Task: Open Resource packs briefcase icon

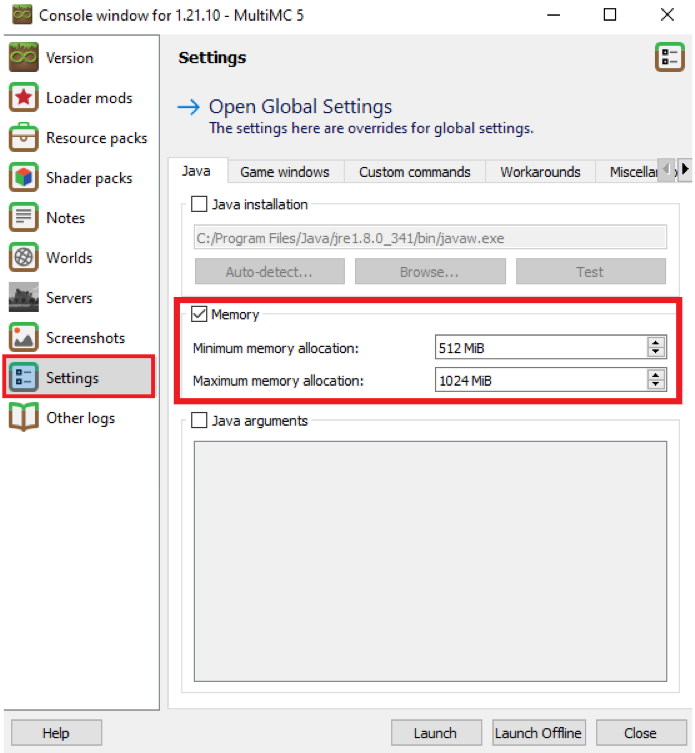Action: point(23,138)
